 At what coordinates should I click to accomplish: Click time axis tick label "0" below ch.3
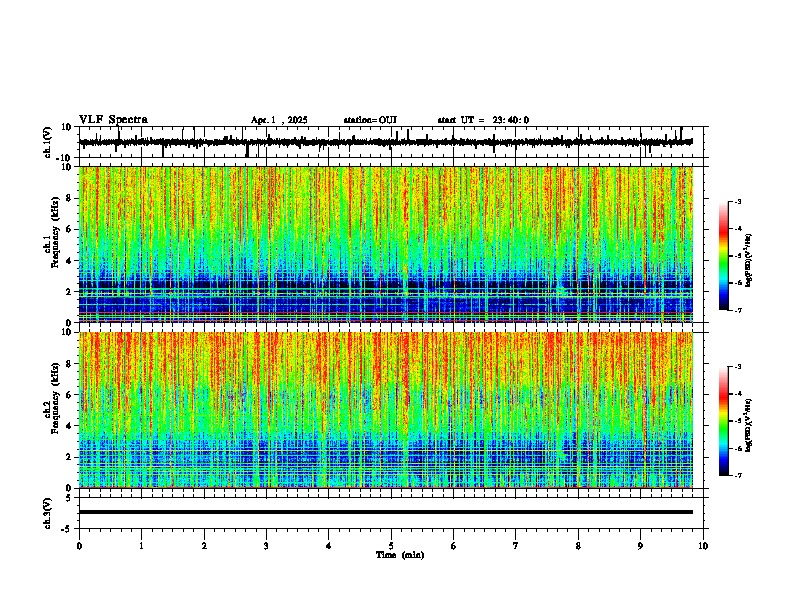(x=79, y=546)
